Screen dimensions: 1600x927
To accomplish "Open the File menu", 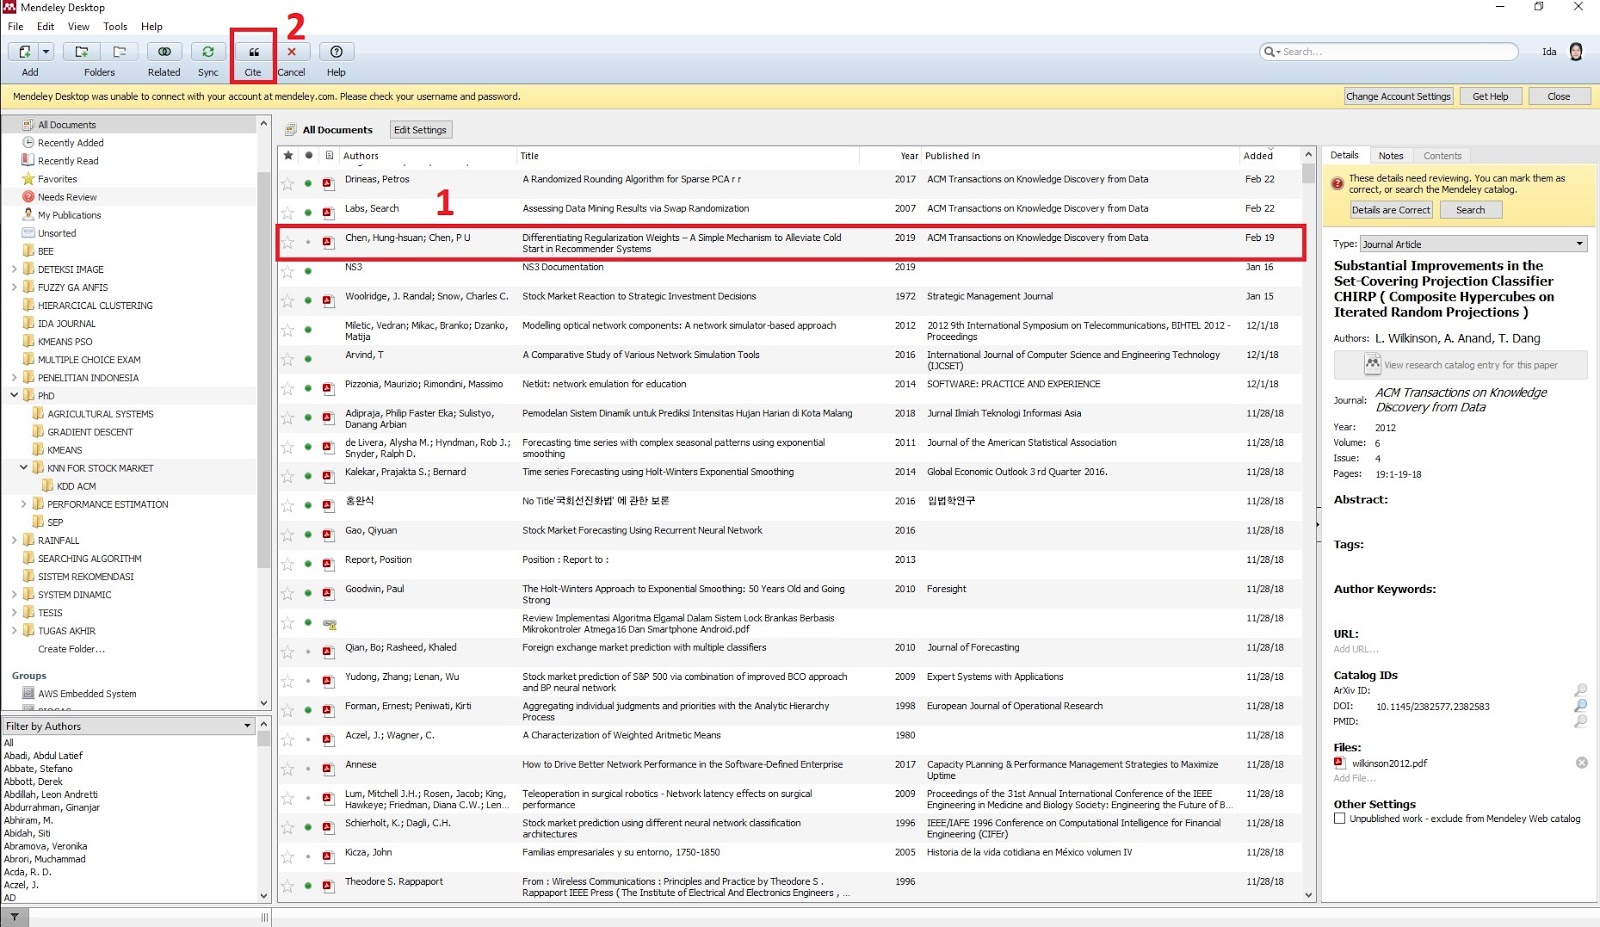I will (x=16, y=27).
